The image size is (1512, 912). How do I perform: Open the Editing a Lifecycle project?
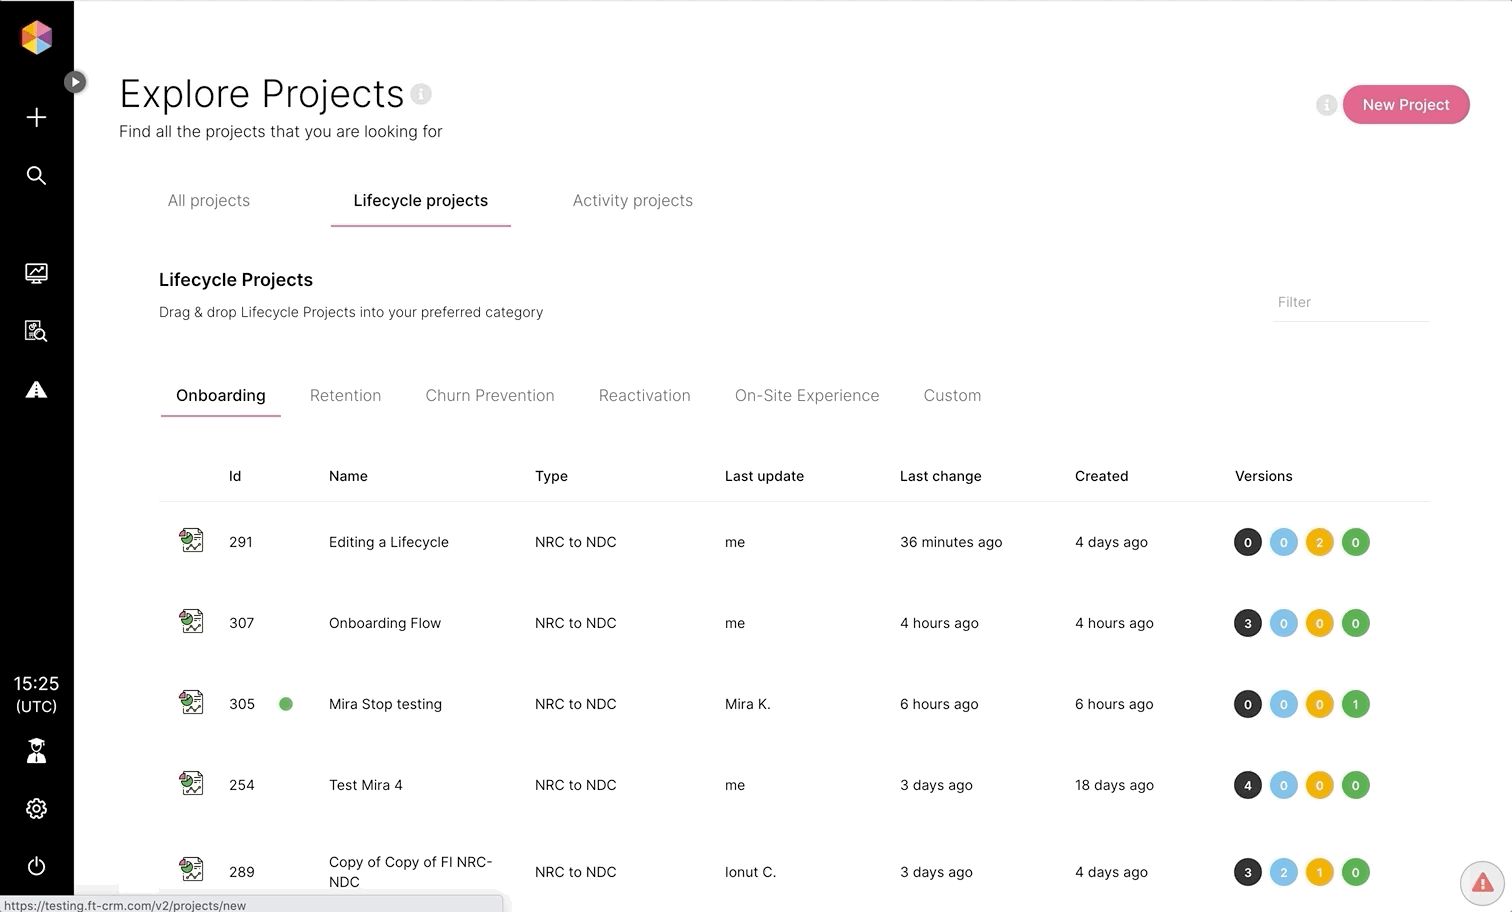click(388, 542)
